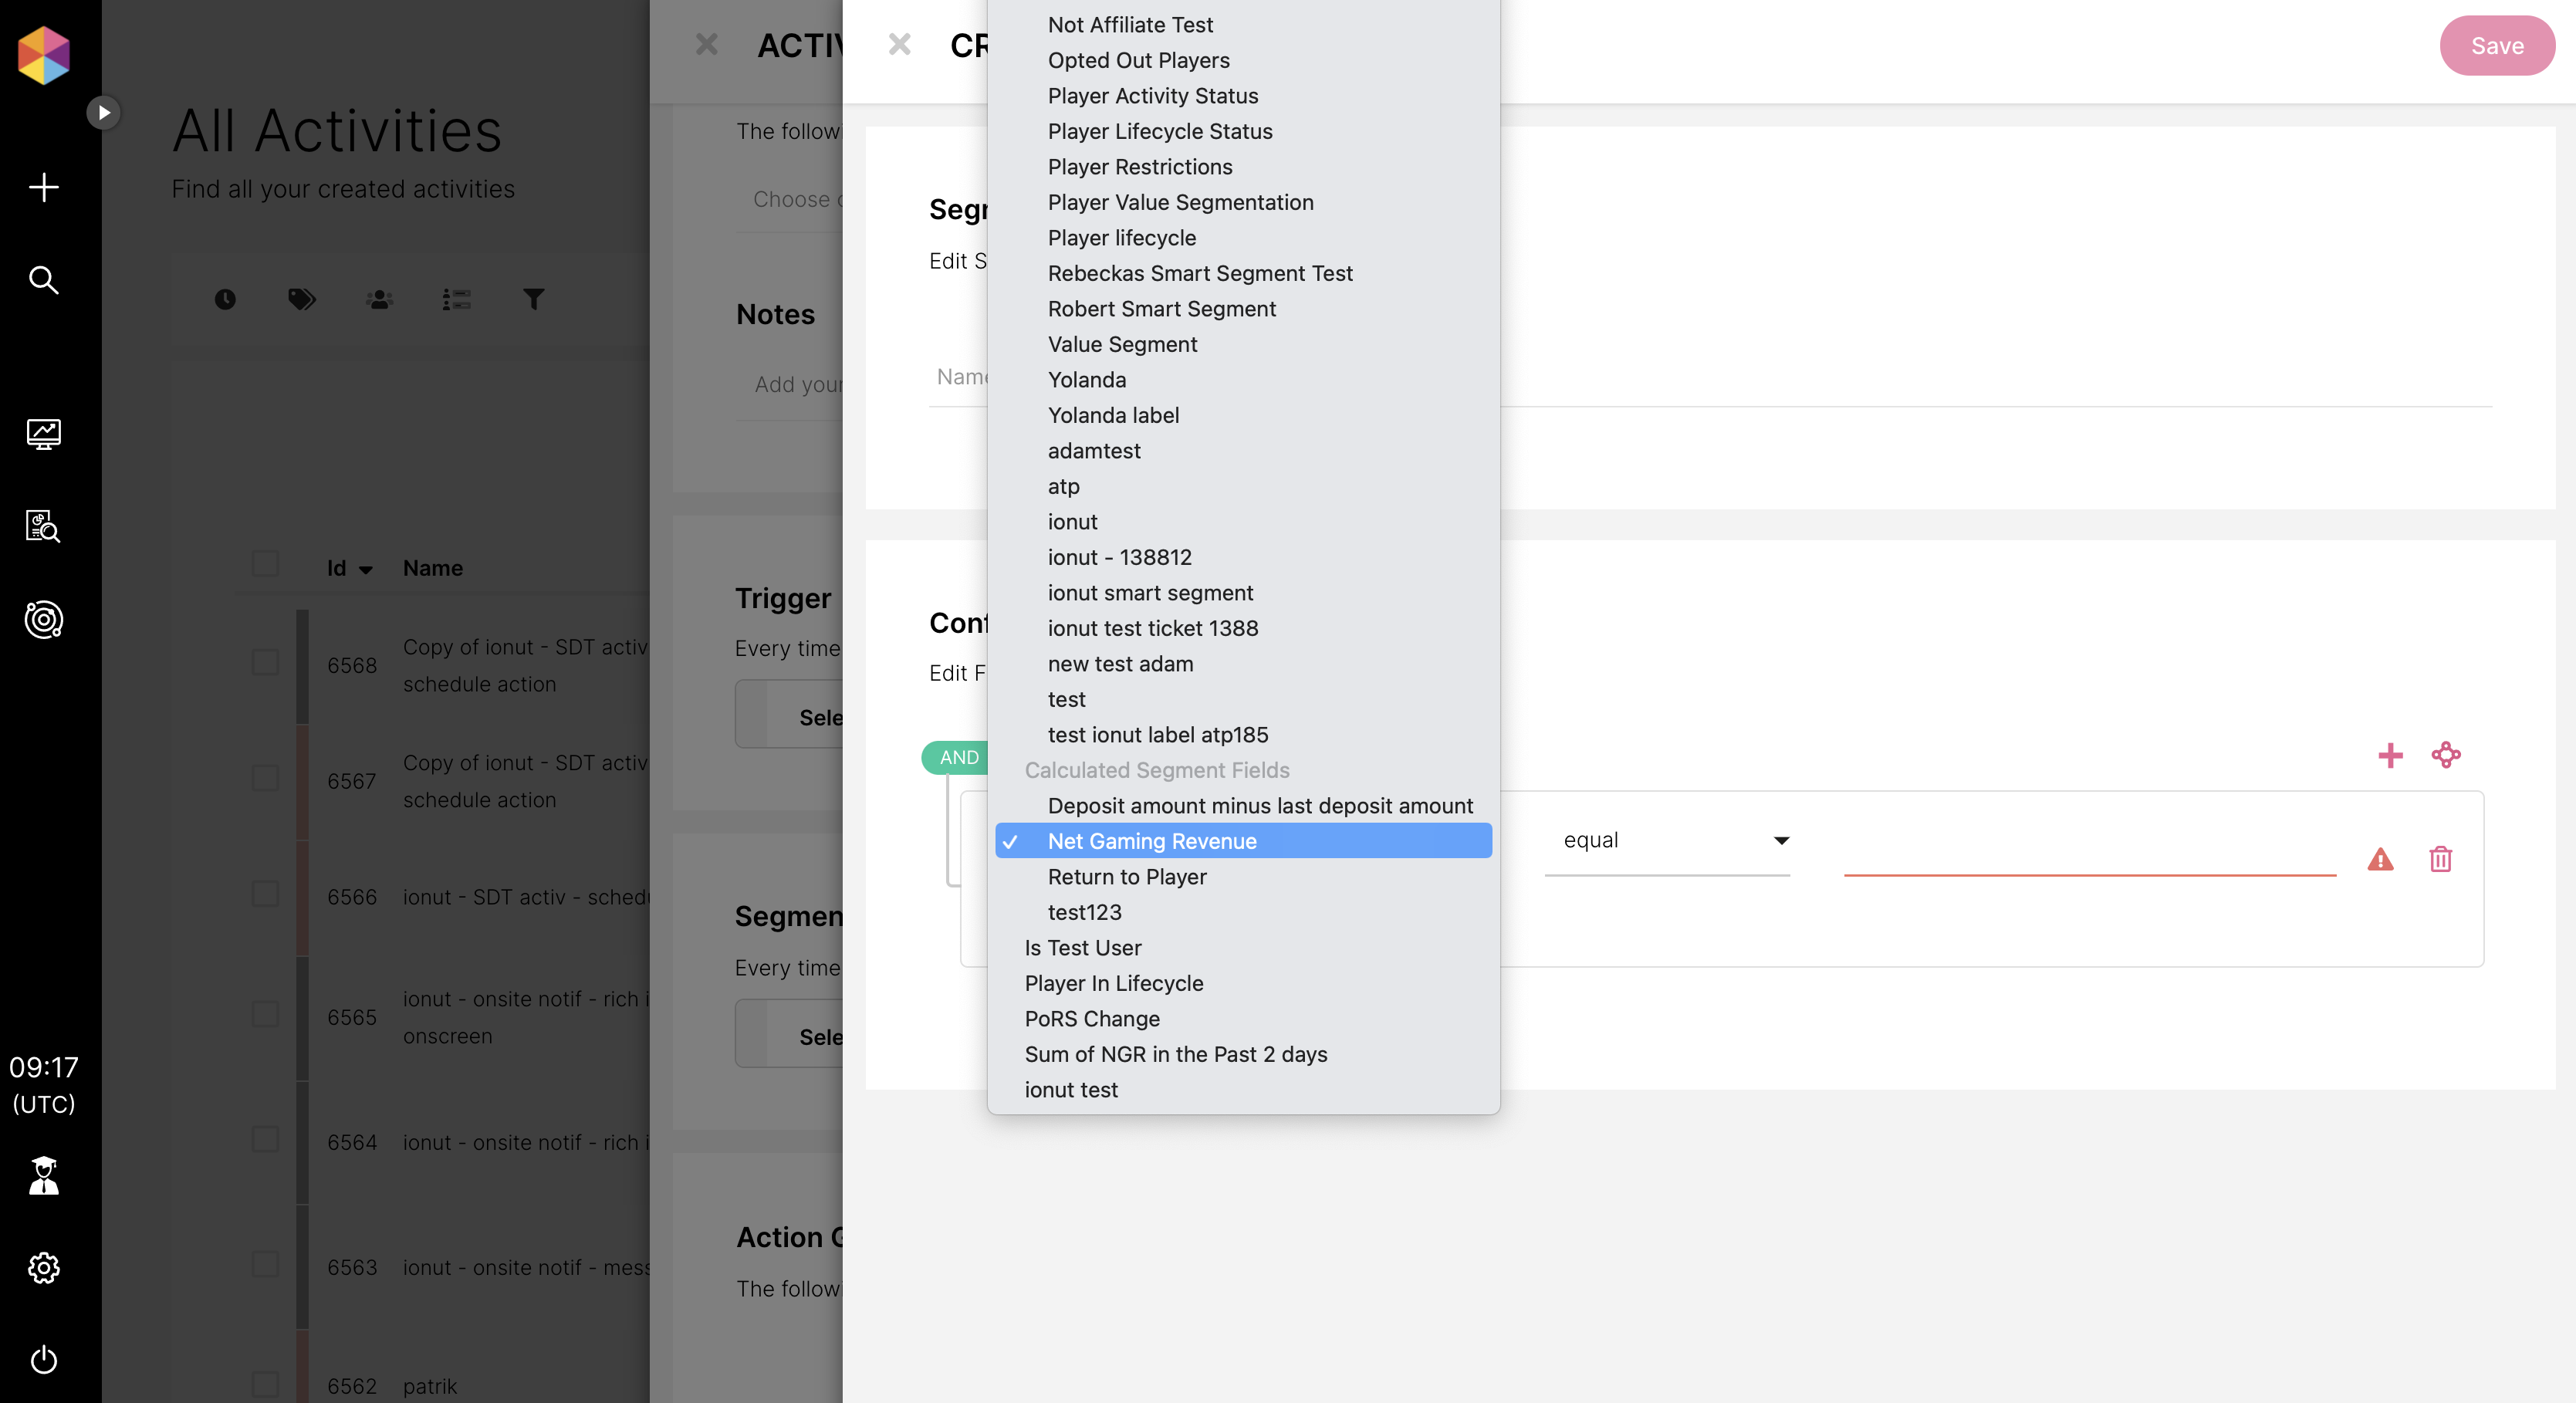Close the Activity panel with X
The image size is (2576, 1403).
(x=707, y=44)
